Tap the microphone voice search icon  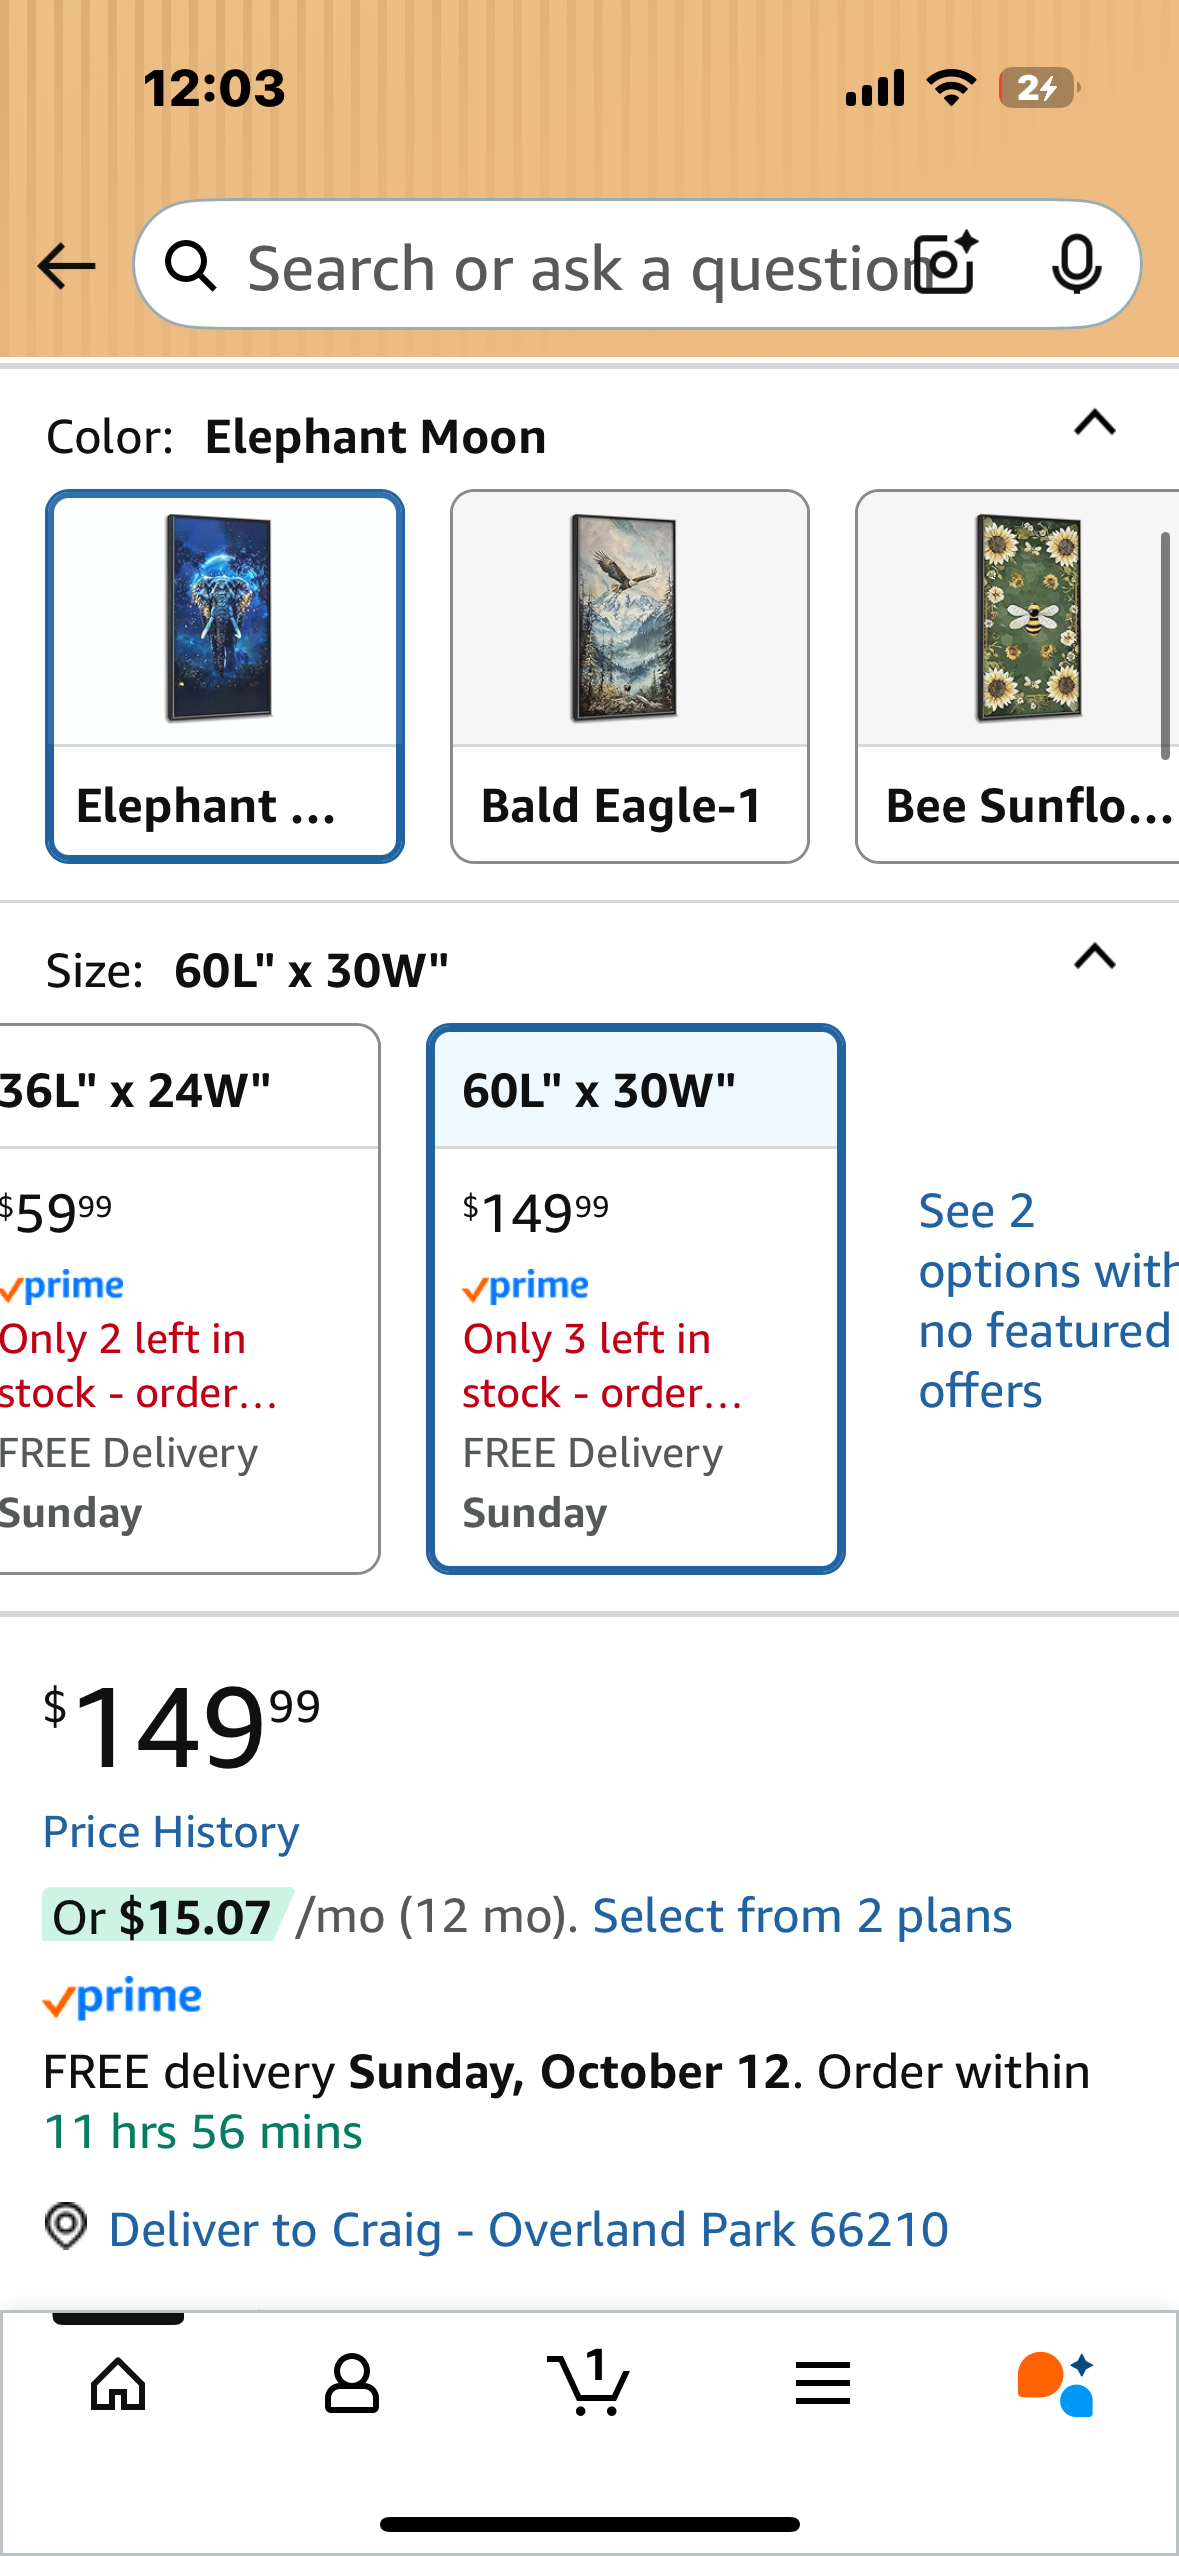[x=1076, y=265]
